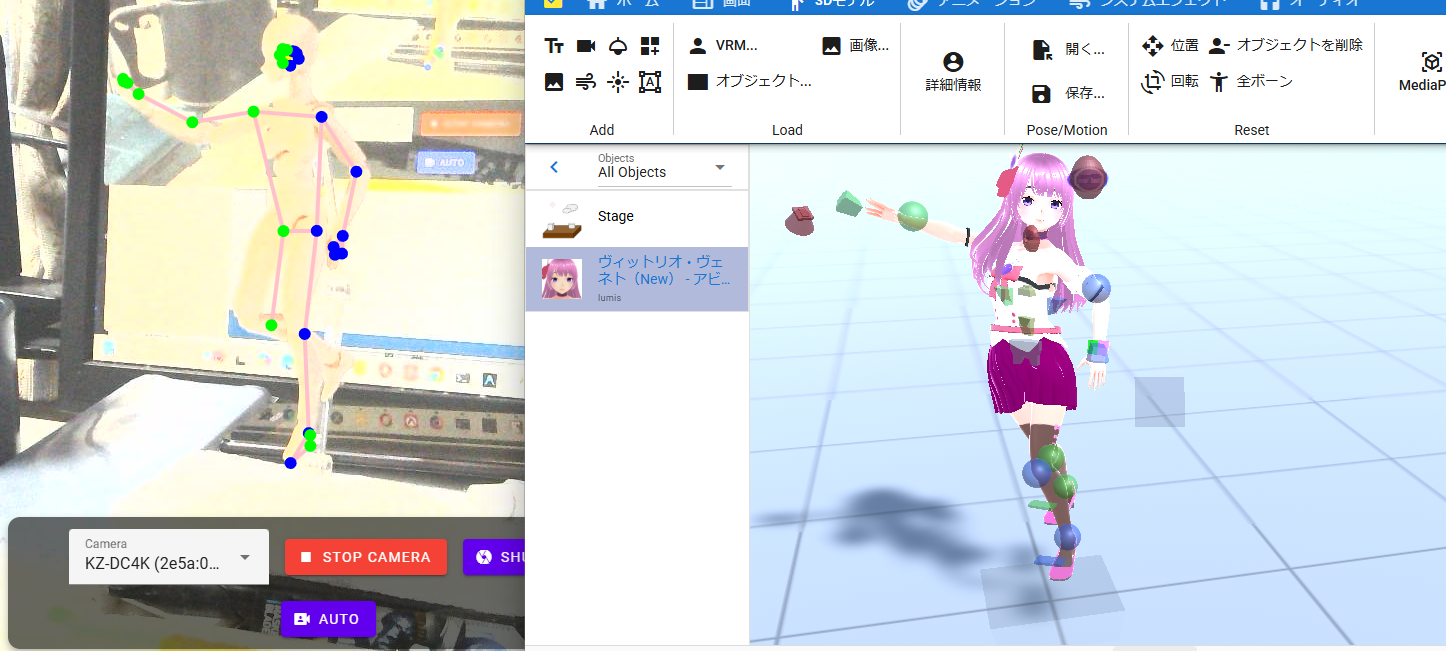Viewport: 1446px width, 651px height.
Task: Add a camera object from the Add group
Action: point(586,46)
